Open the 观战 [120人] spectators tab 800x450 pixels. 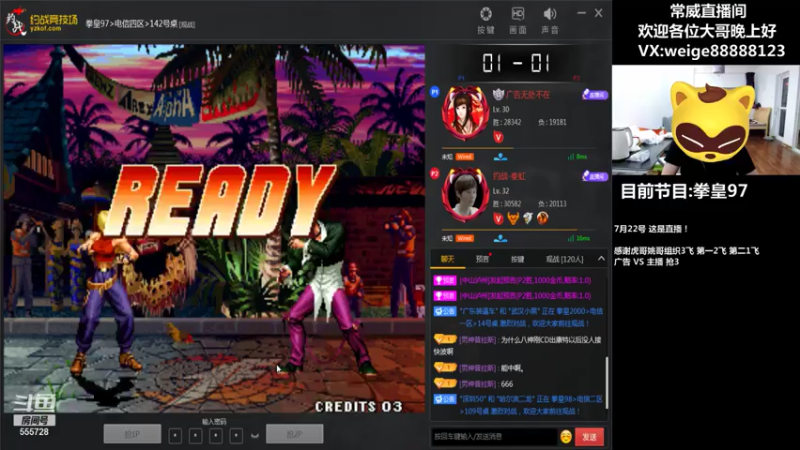(x=564, y=259)
